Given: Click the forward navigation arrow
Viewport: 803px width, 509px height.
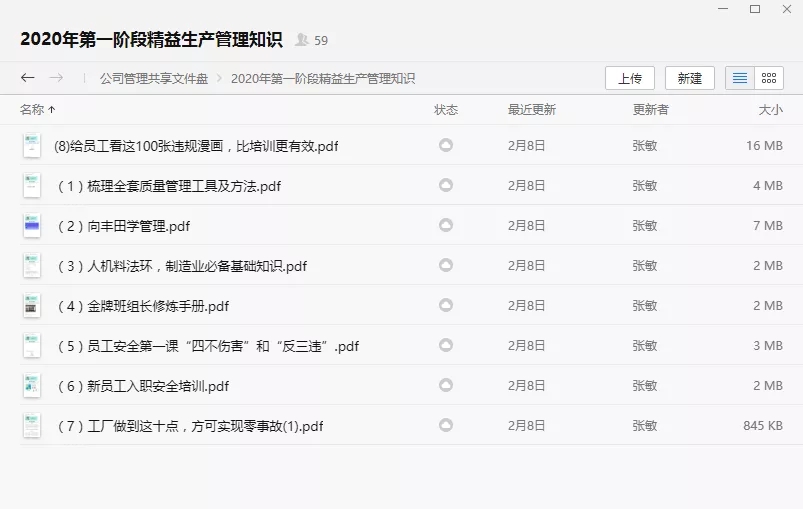Looking at the screenshot, I should tap(57, 78).
